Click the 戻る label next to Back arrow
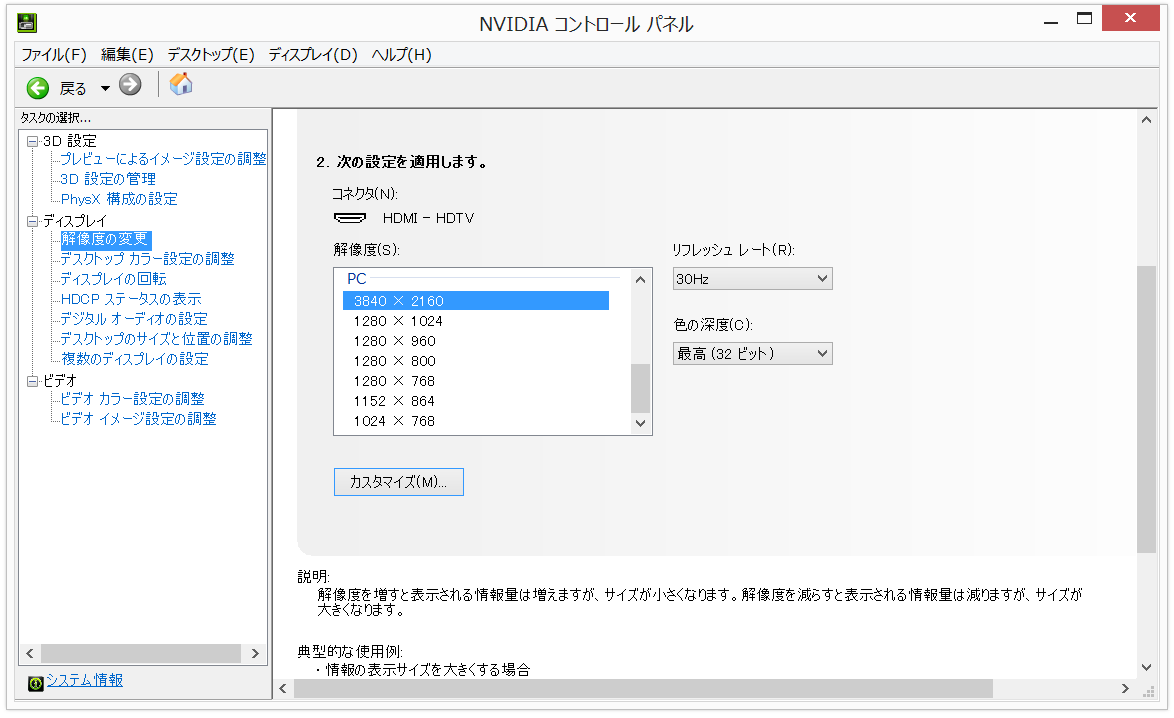This screenshot has width=1174, height=718. click(x=73, y=88)
